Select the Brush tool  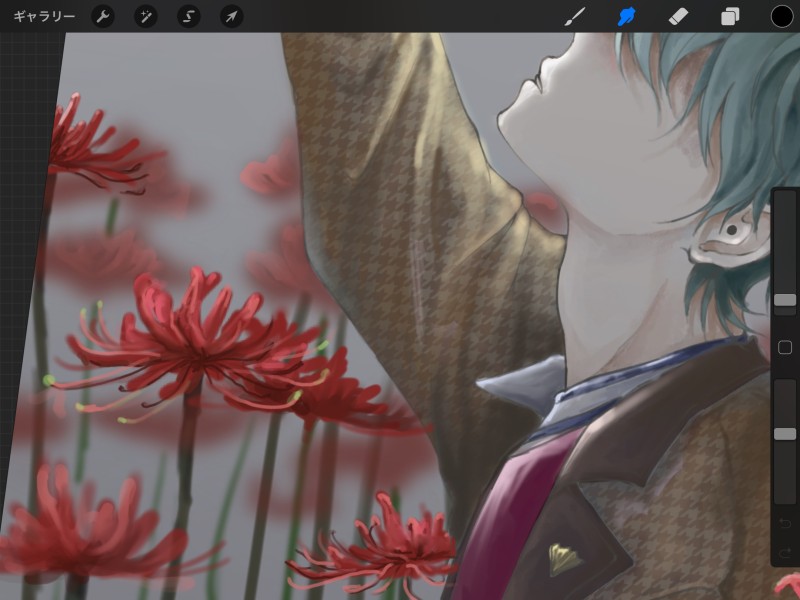[x=575, y=16]
